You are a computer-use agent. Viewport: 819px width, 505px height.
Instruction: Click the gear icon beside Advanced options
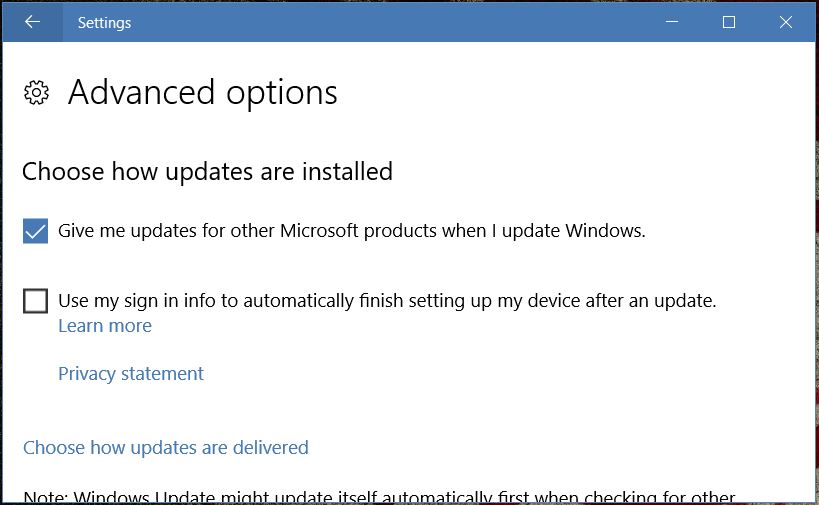pos(36,93)
